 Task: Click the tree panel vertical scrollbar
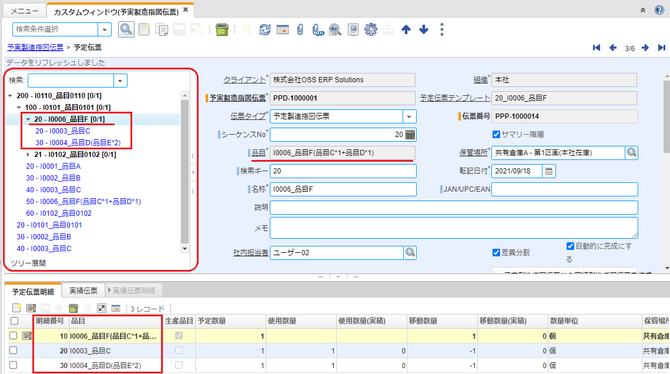click(x=185, y=171)
